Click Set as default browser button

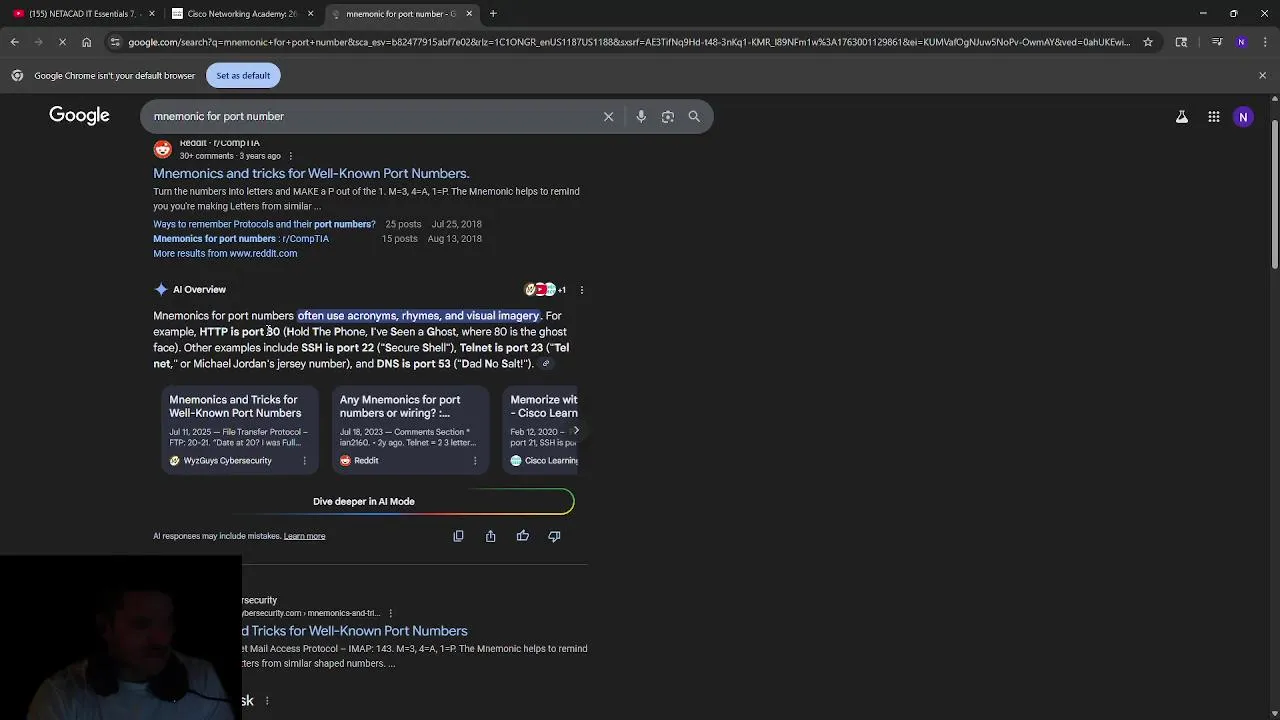click(243, 76)
